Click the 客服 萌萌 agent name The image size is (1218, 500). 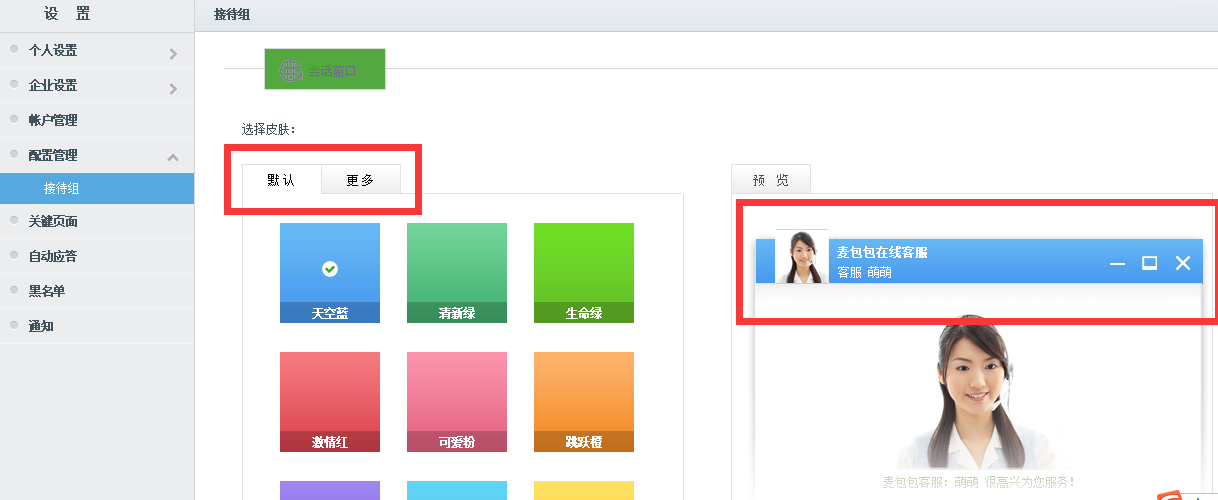click(x=864, y=272)
